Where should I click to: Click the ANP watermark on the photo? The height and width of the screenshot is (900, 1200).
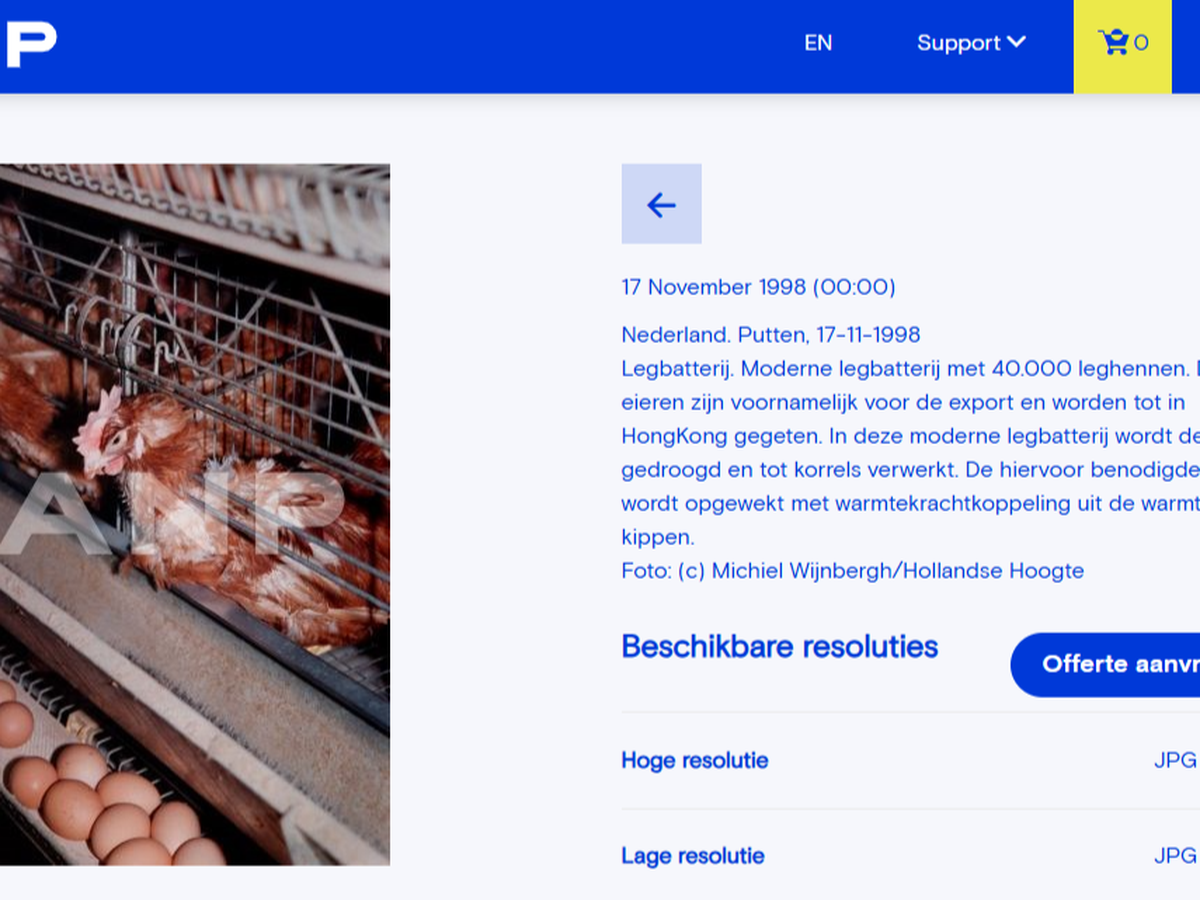(x=170, y=515)
